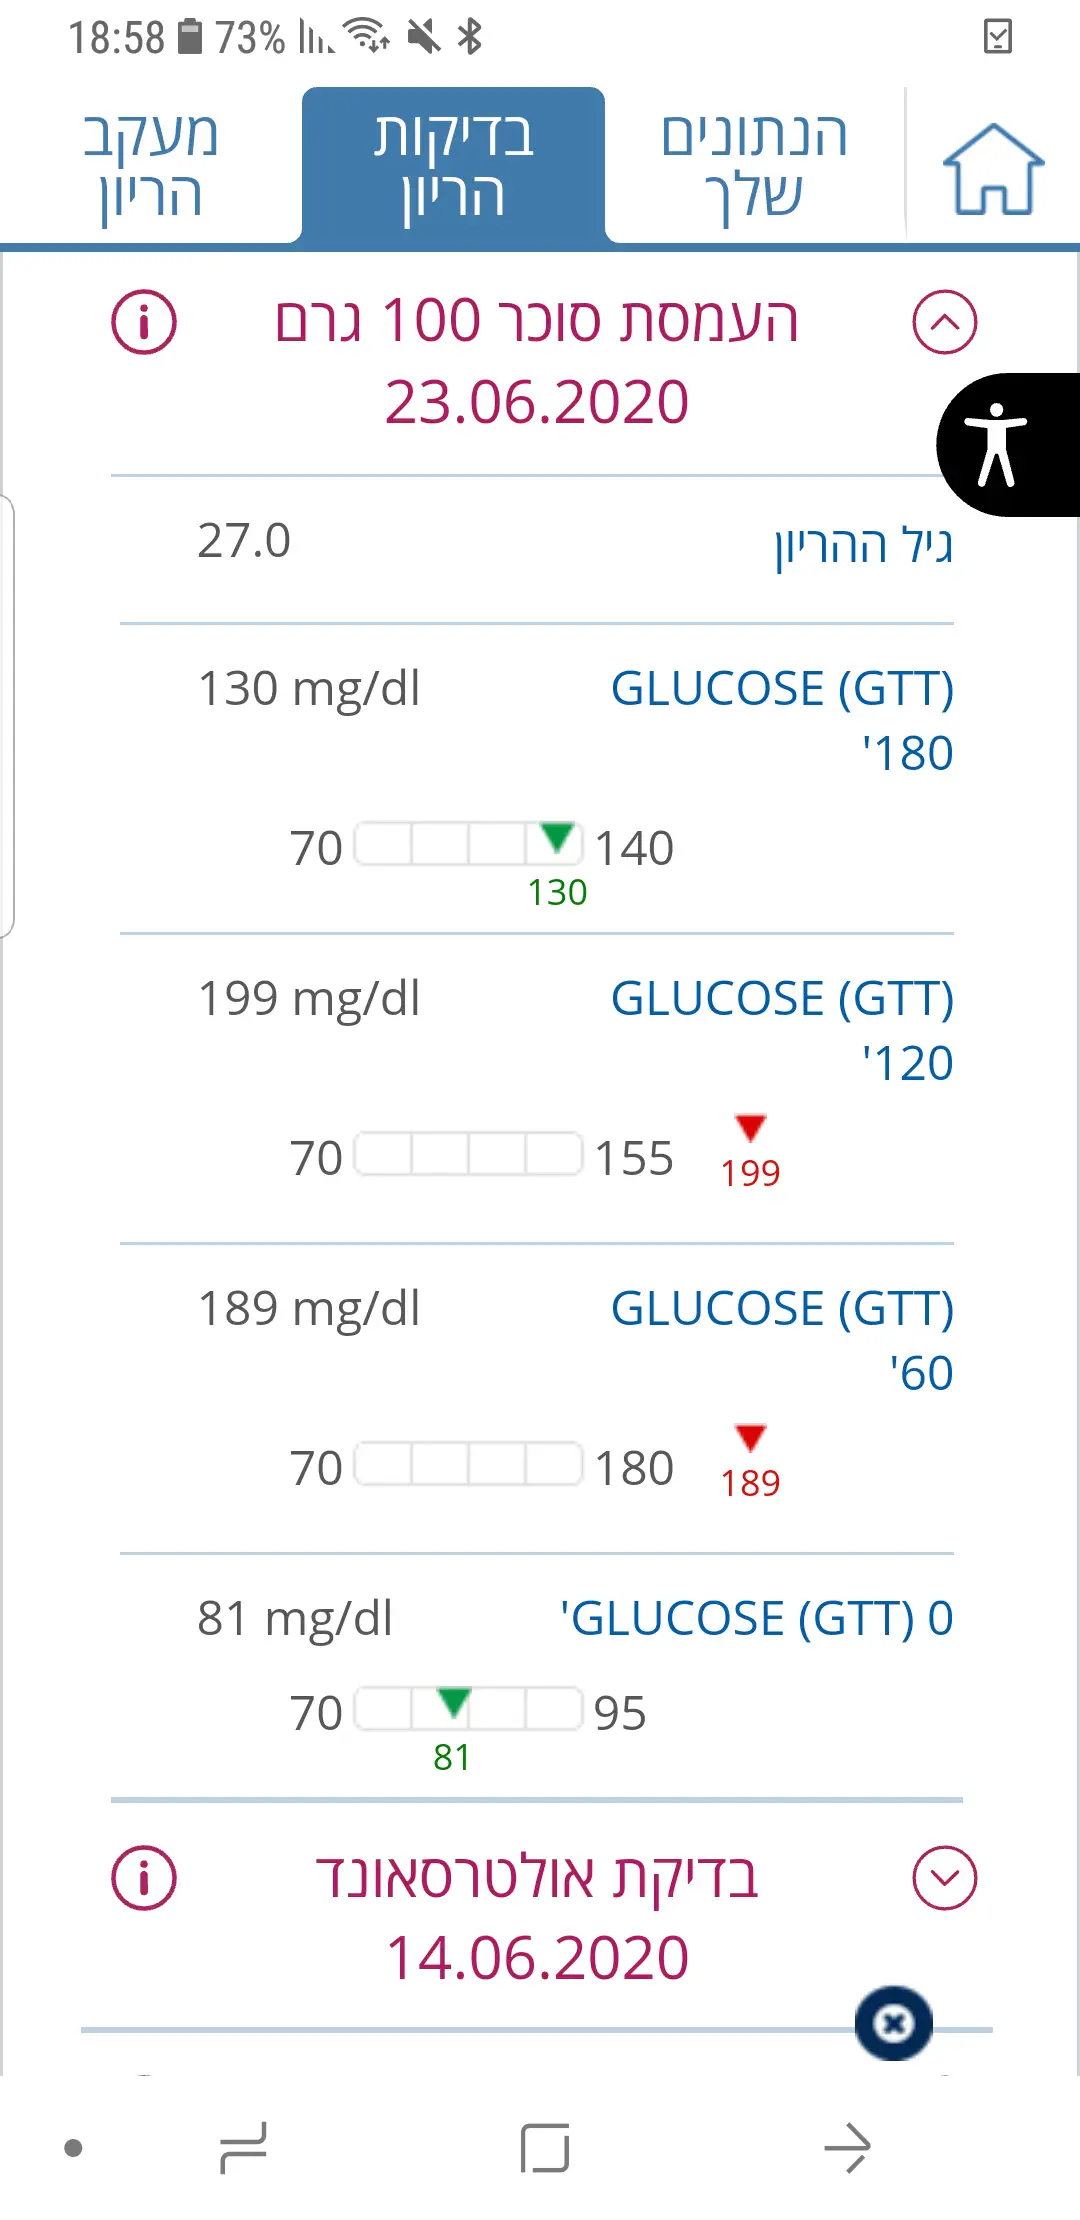Tap the 70–140 range bar for GTT 180'

pos(468,844)
